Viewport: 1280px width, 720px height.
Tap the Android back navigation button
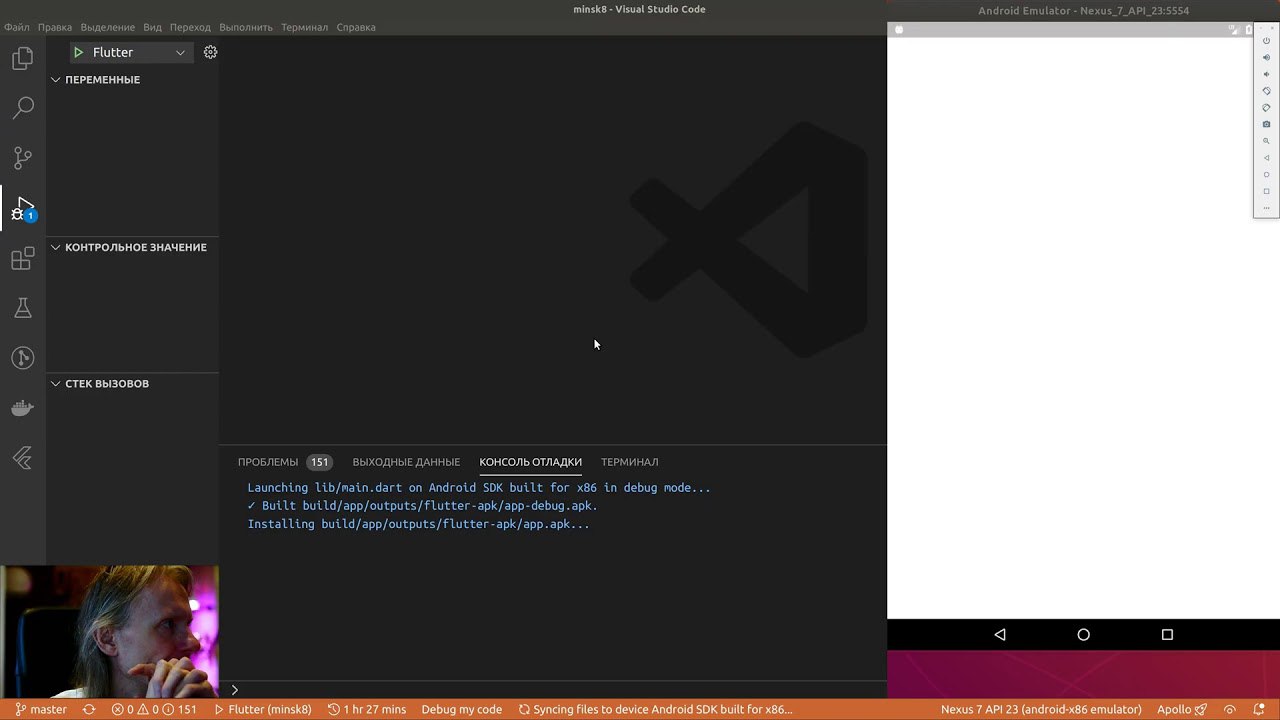pos(1000,635)
